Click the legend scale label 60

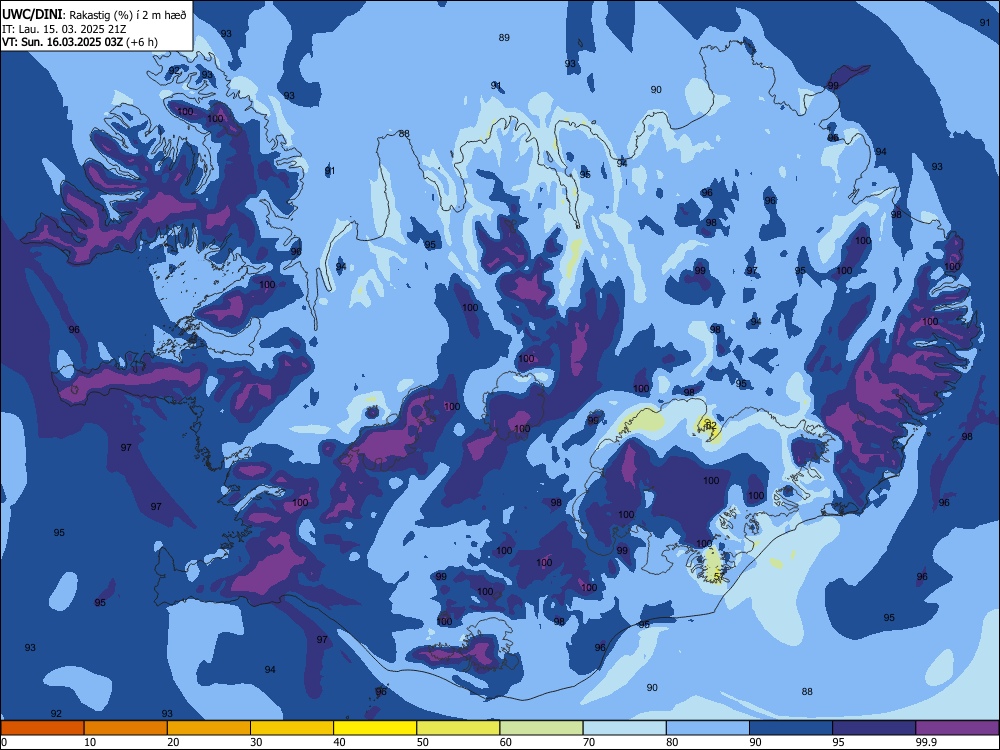(x=506, y=742)
